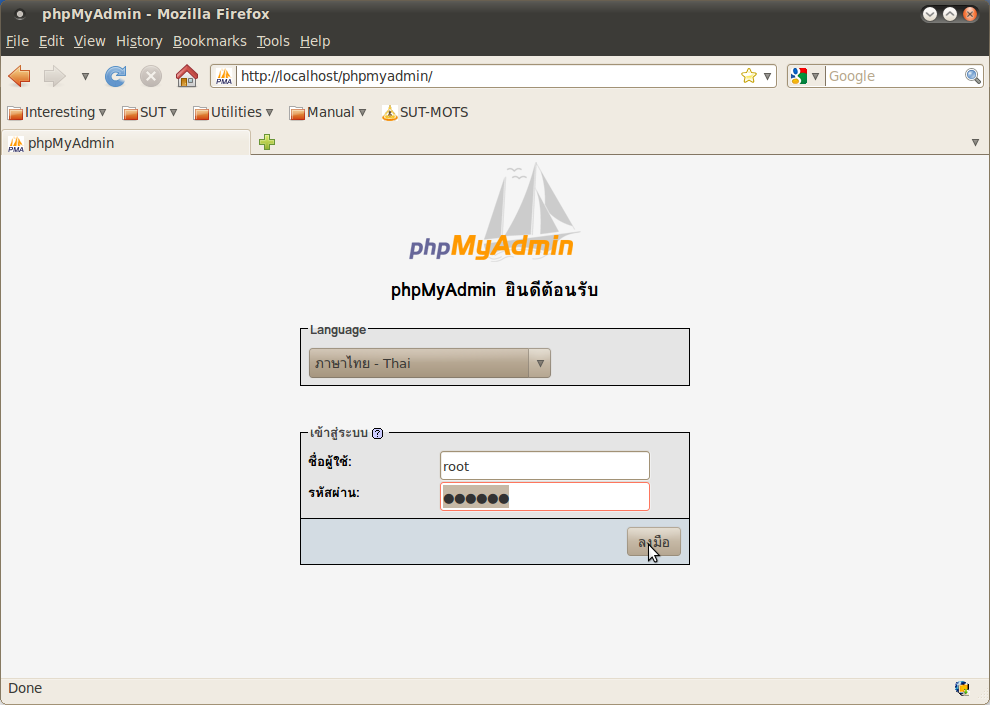The image size is (990, 705).
Task: Expand the Manual bookmarks folder
Action: coord(328,112)
